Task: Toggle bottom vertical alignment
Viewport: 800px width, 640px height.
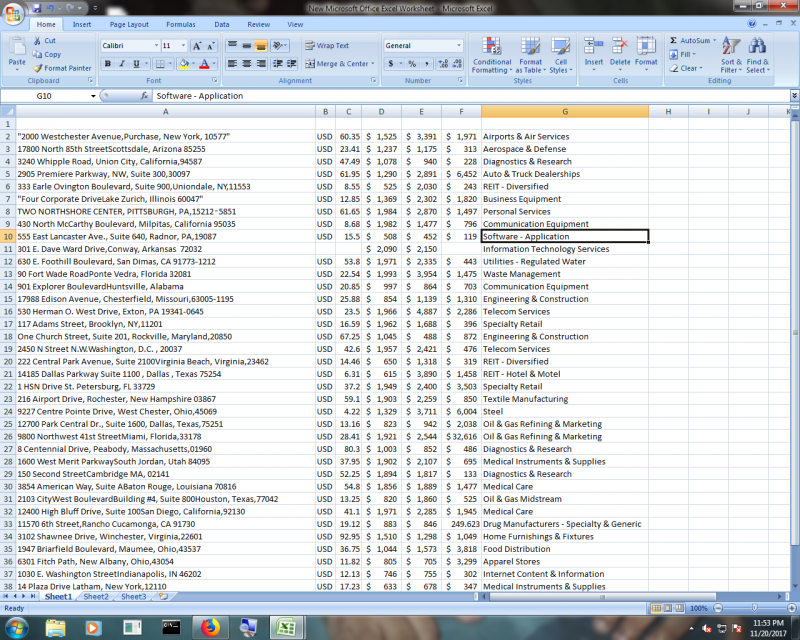Action: tap(261, 45)
